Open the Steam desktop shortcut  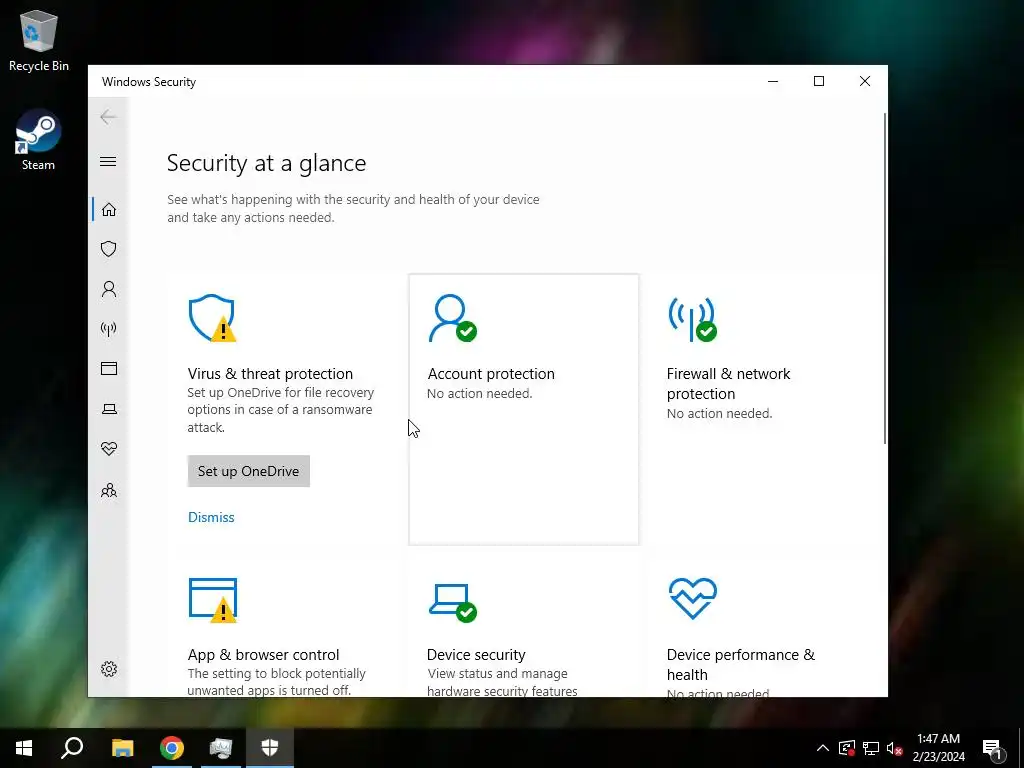pos(39,140)
